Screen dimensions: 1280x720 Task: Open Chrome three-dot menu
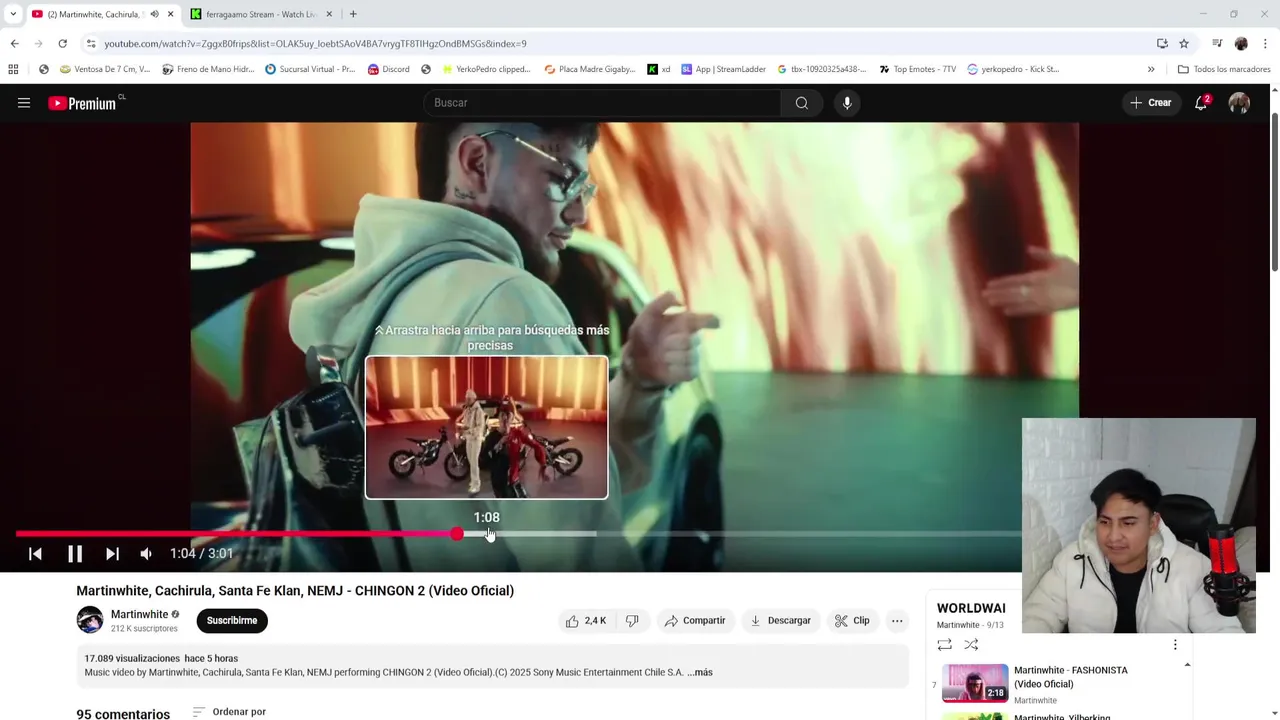pyautogui.click(x=1266, y=43)
